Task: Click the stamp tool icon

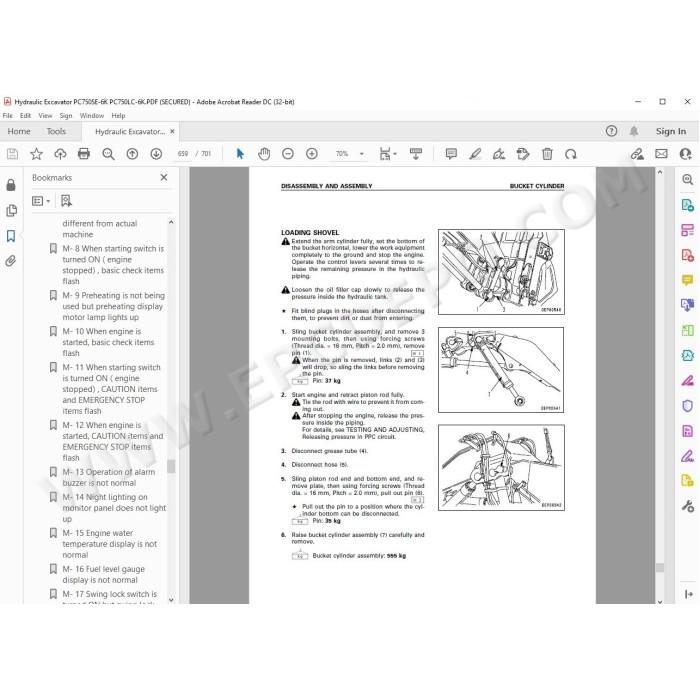Action: point(523,154)
